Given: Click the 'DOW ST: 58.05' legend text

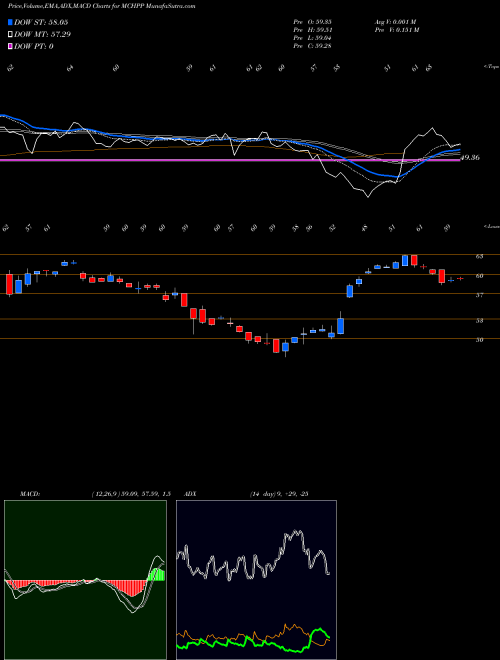Looking at the screenshot, I should pyautogui.click(x=41, y=22).
